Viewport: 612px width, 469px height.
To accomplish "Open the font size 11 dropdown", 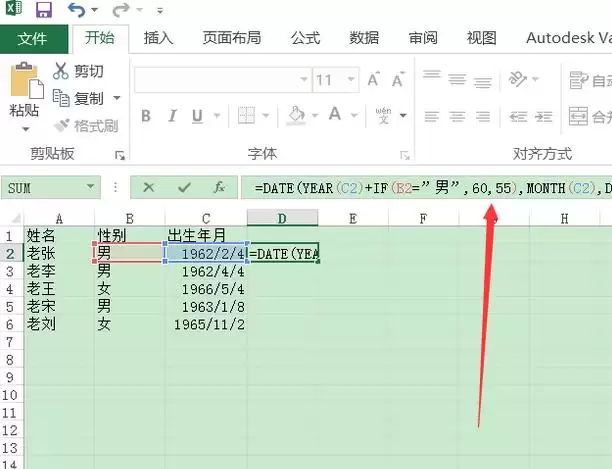I will 351,80.
